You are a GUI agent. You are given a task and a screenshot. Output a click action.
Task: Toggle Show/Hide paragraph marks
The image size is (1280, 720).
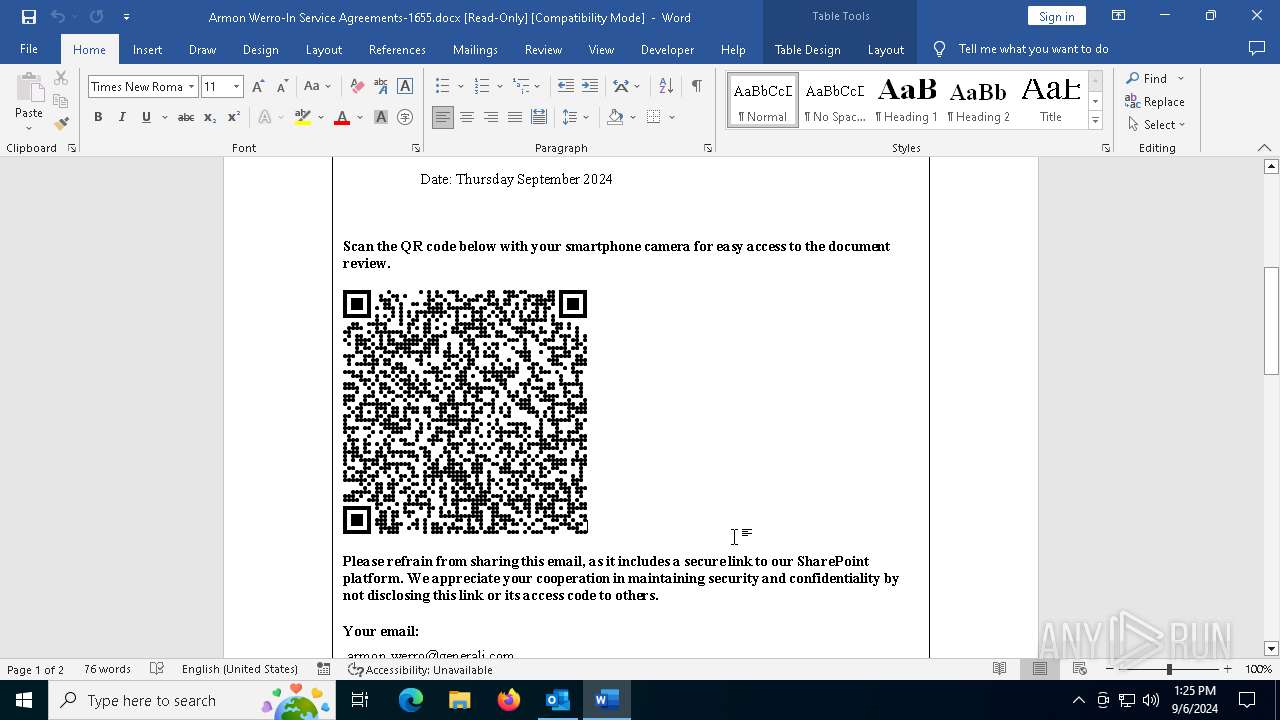tap(696, 87)
